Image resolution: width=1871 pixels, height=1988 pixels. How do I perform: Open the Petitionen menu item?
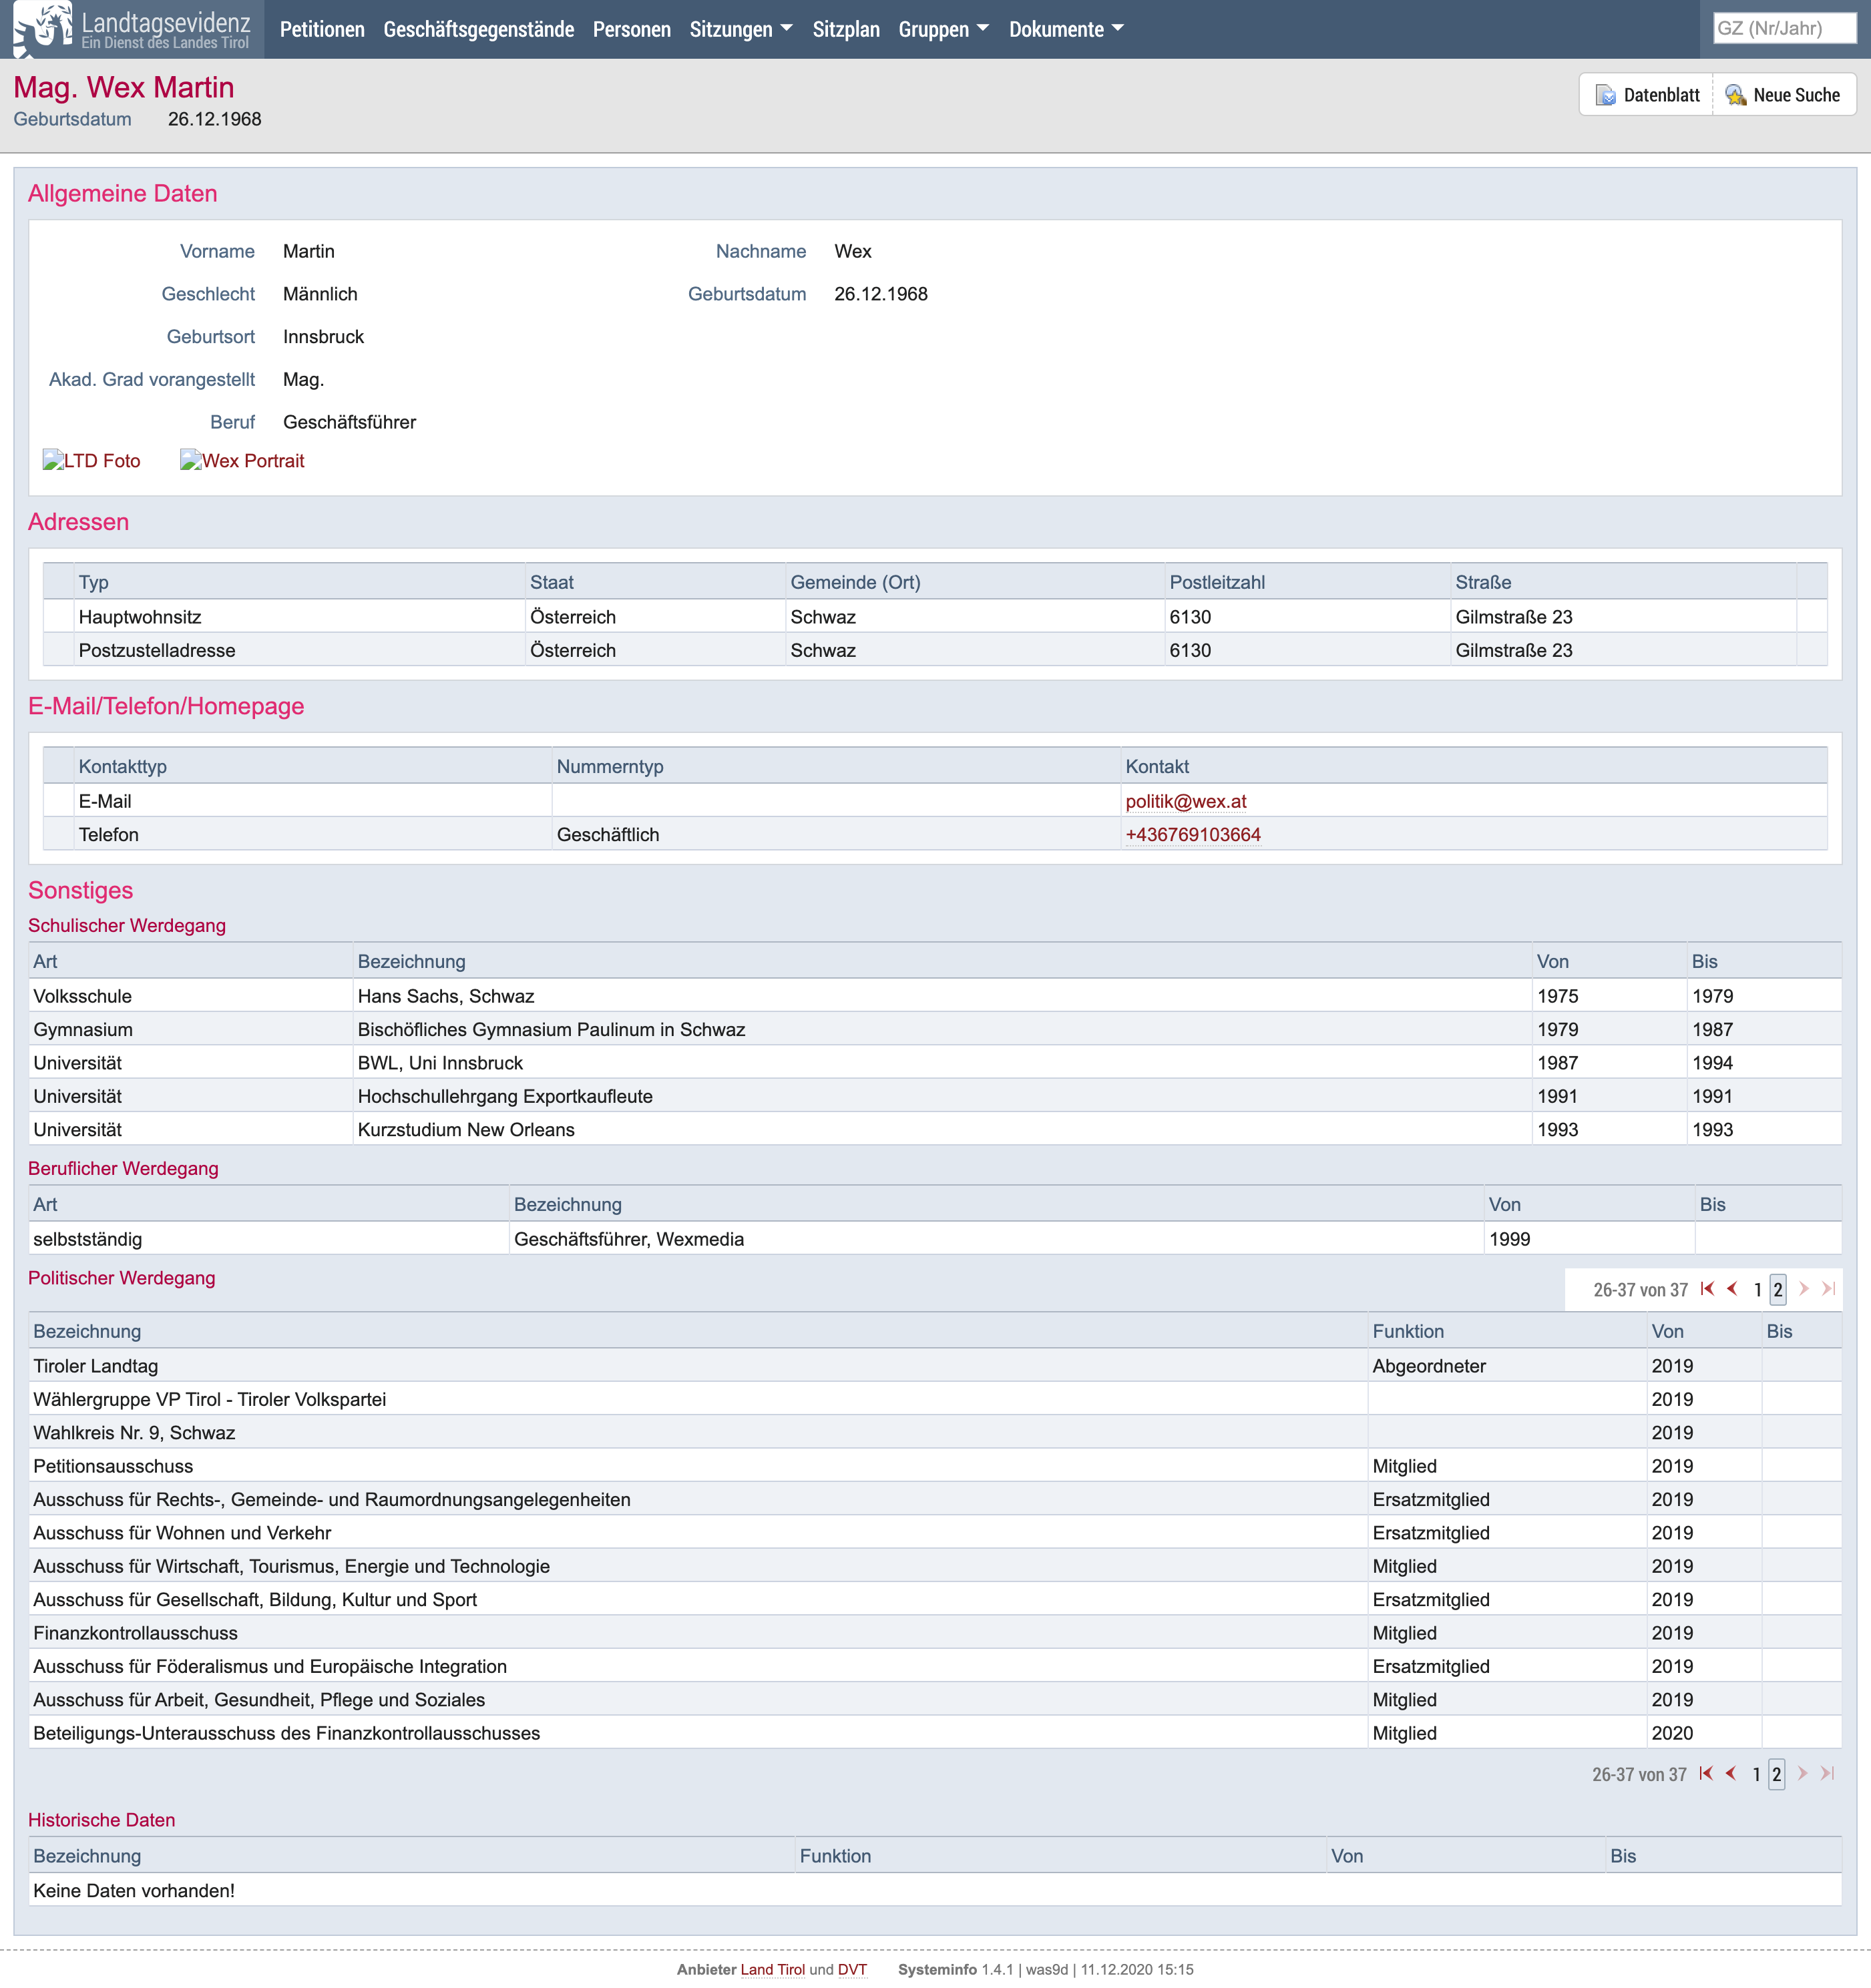(x=322, y=29)
